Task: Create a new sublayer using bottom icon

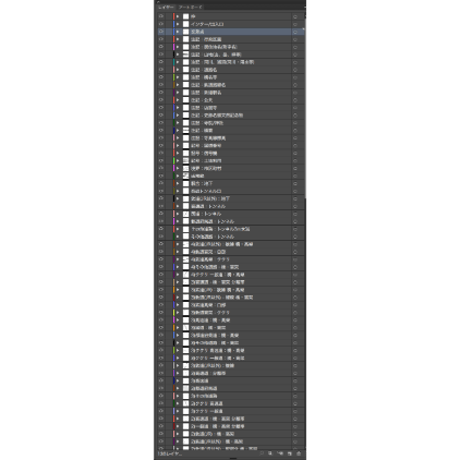Action: (280, 454)
